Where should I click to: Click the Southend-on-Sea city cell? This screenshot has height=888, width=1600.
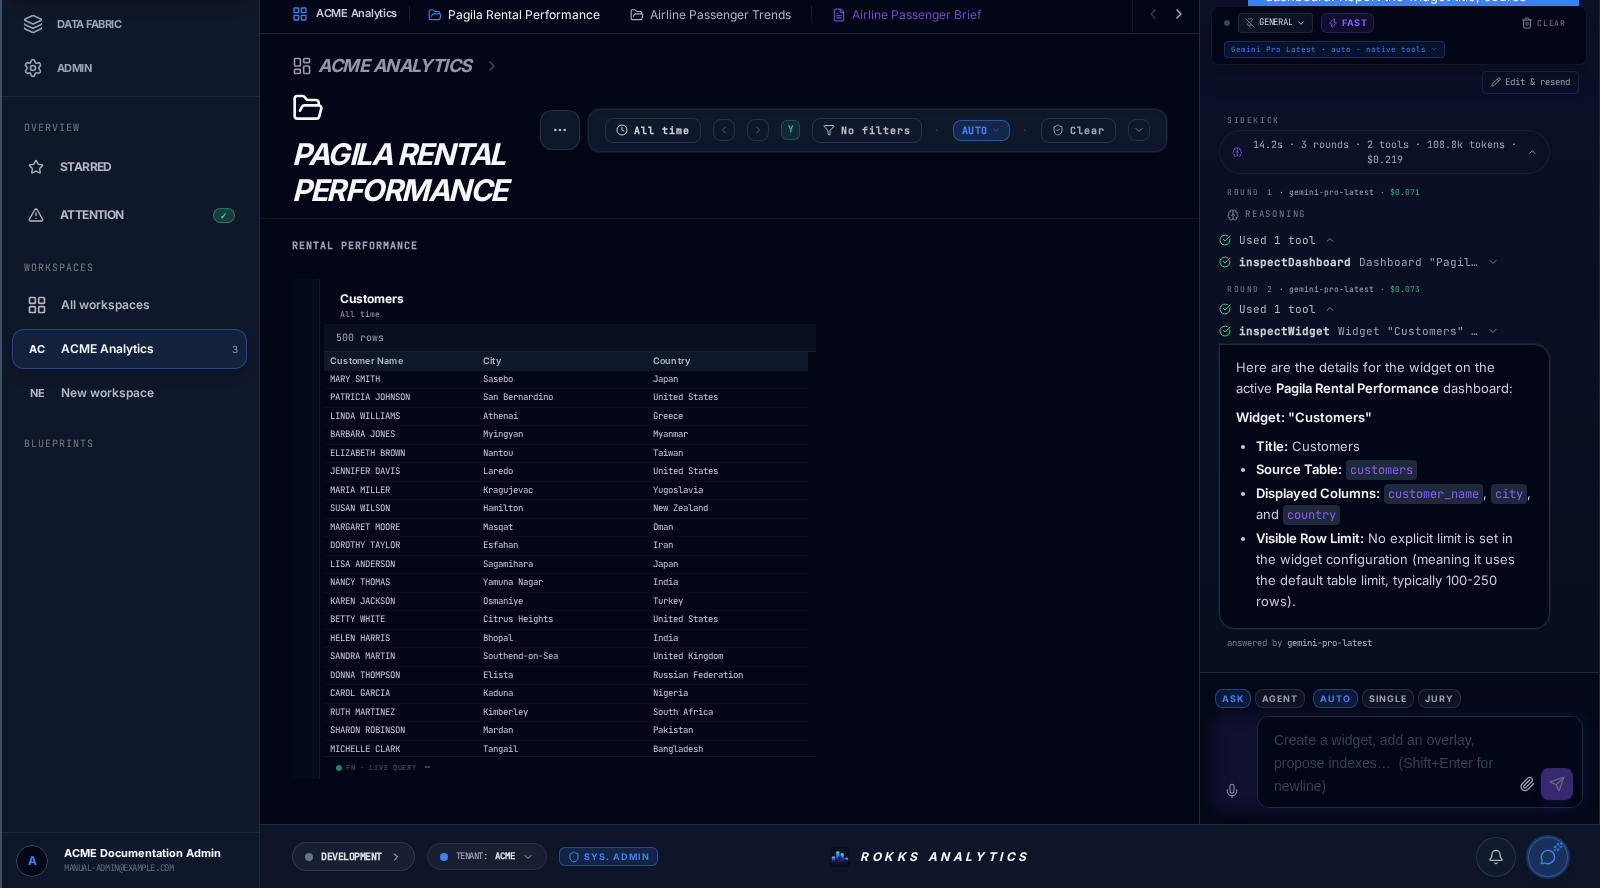tap(520, 657)
